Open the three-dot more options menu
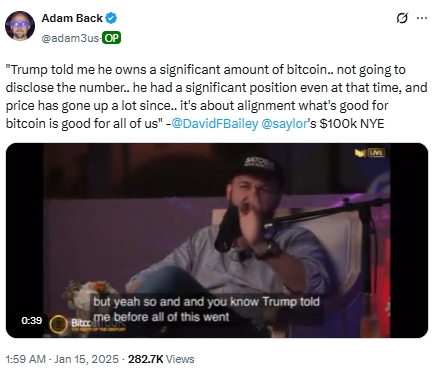This screenshot has height=371, width=437. point(422,18)
